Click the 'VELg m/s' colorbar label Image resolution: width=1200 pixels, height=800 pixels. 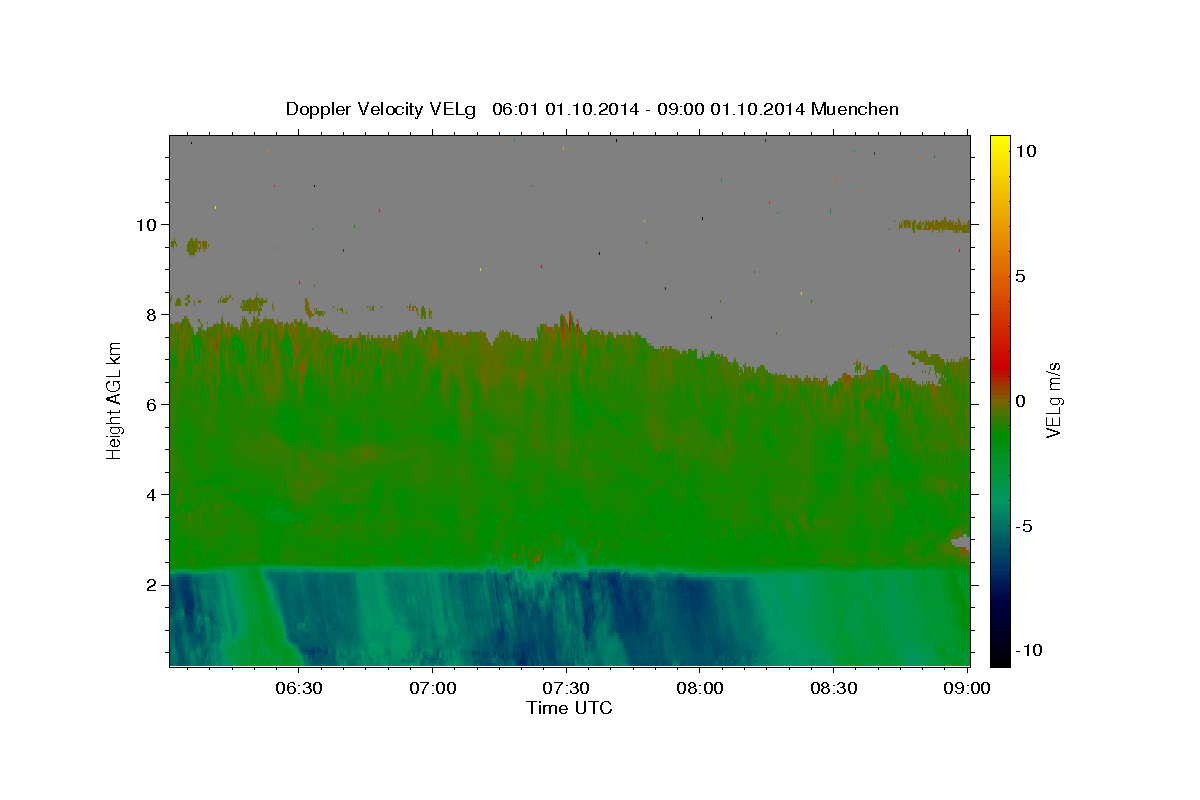click(x=1053, y=400)
